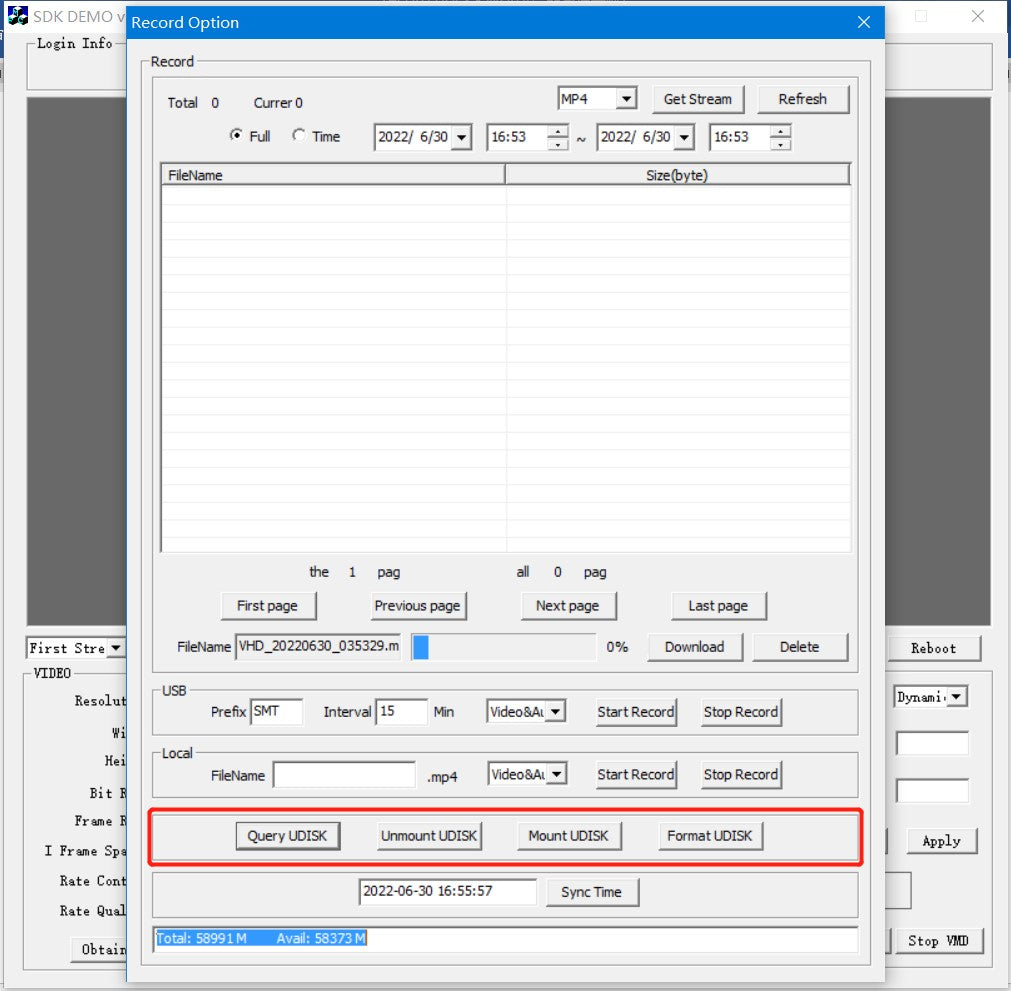Image resolution: width=1011 pixels, height=991 pixels.
Task: Increase the start time with spinner up arrow
Action: 557,131
